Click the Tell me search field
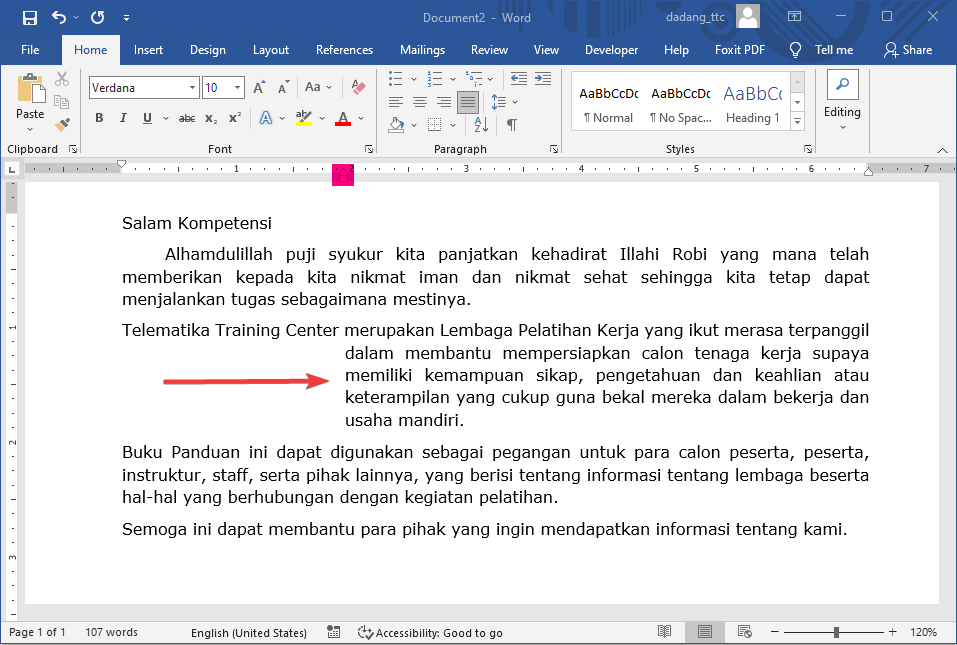 833,50
